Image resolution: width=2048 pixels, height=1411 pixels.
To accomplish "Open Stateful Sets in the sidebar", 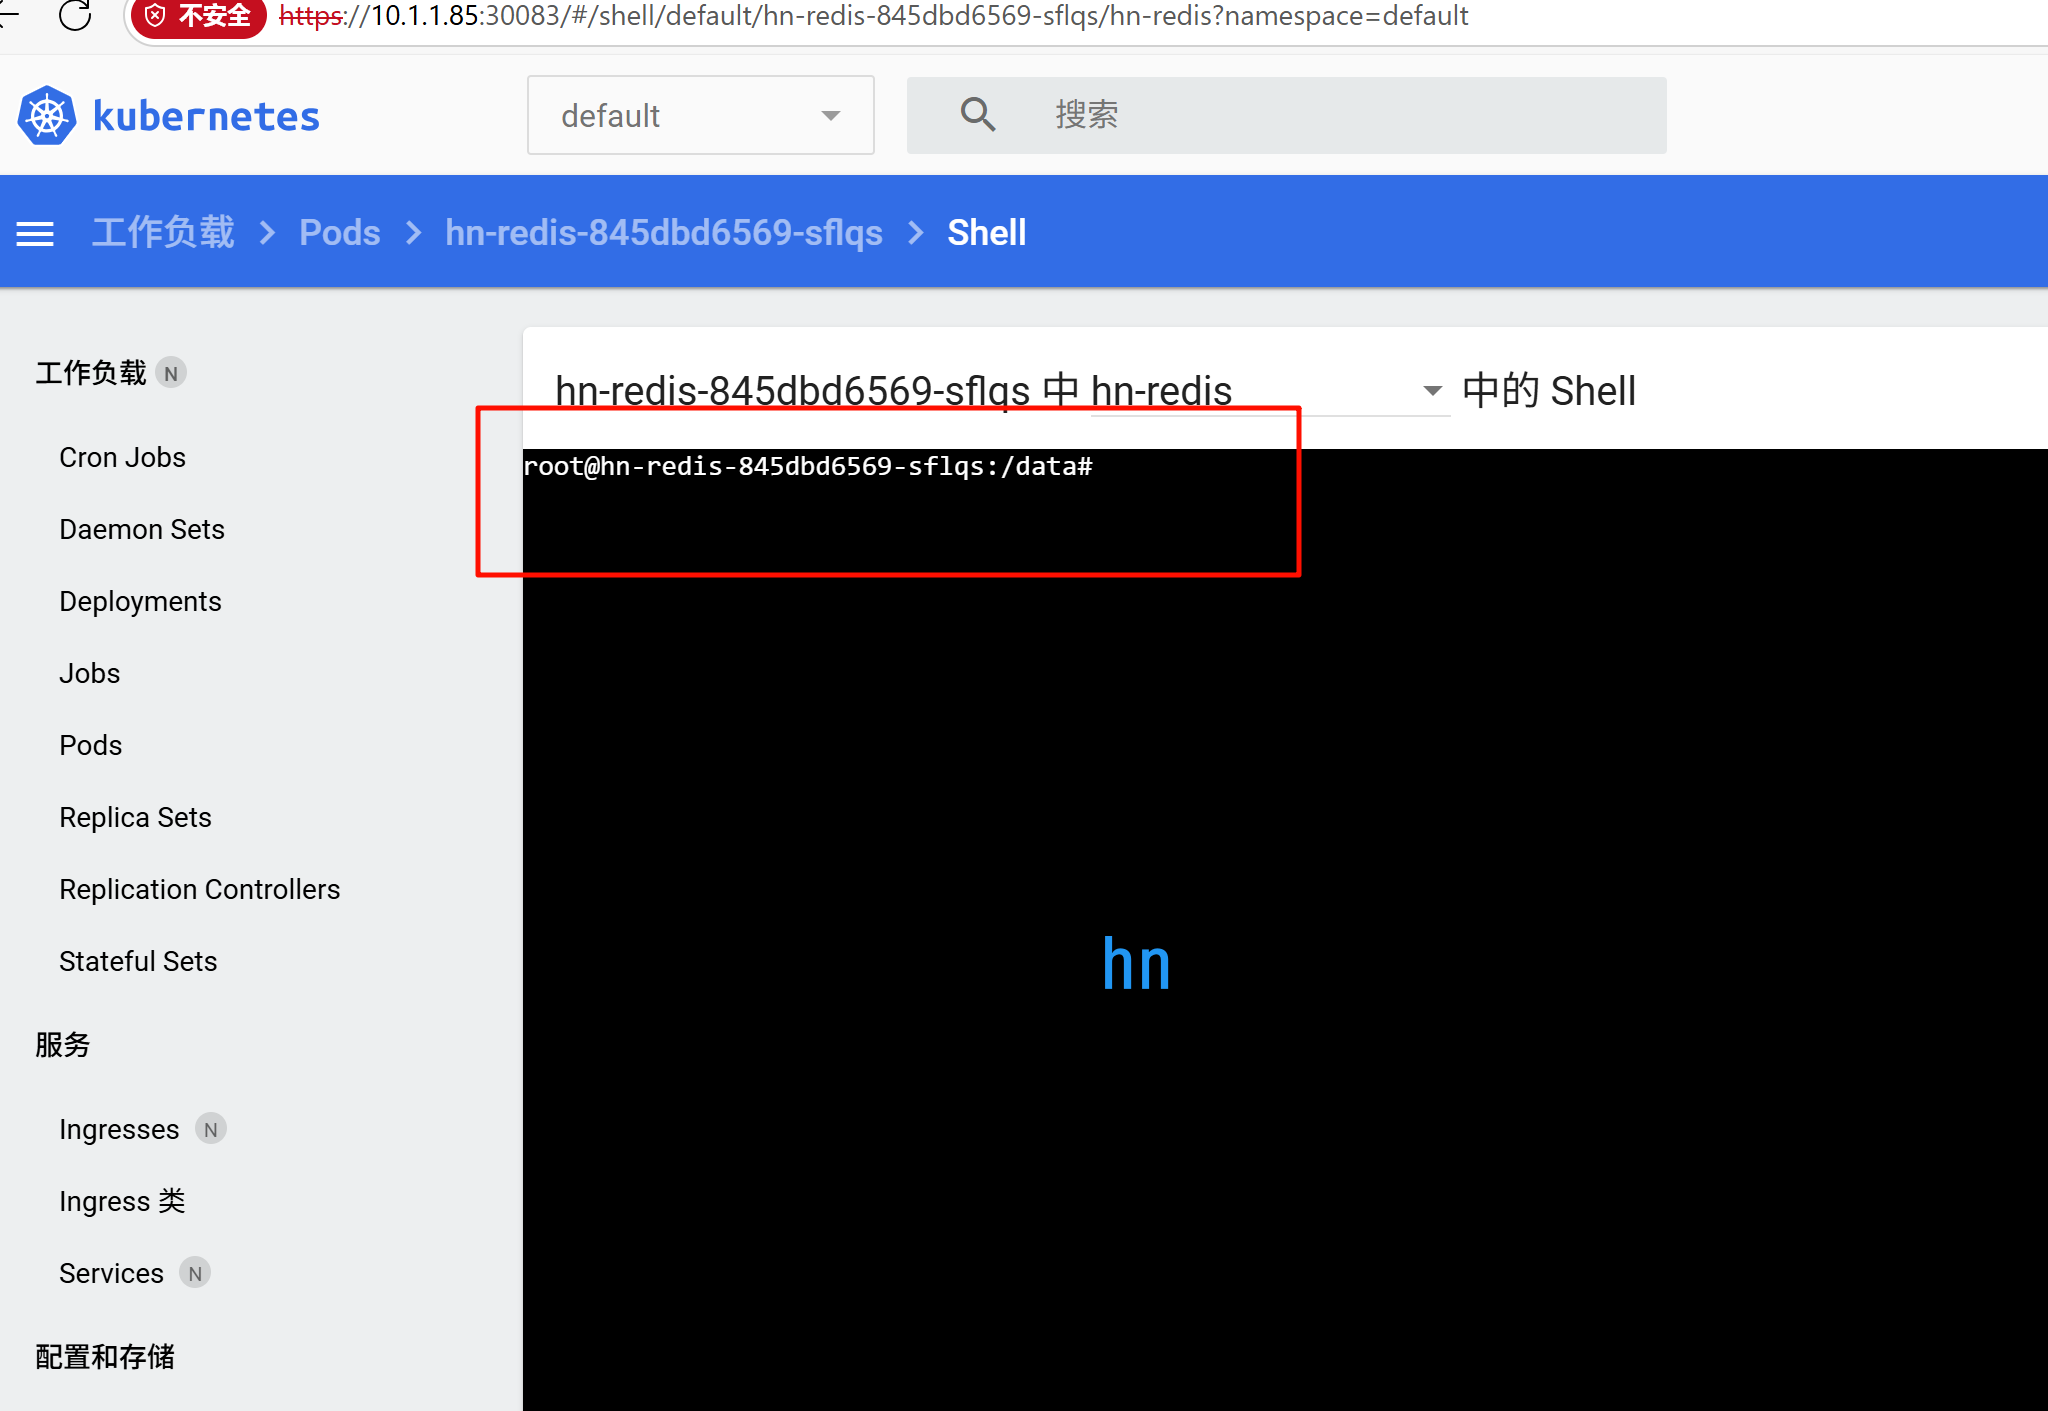I will (138, 961).
